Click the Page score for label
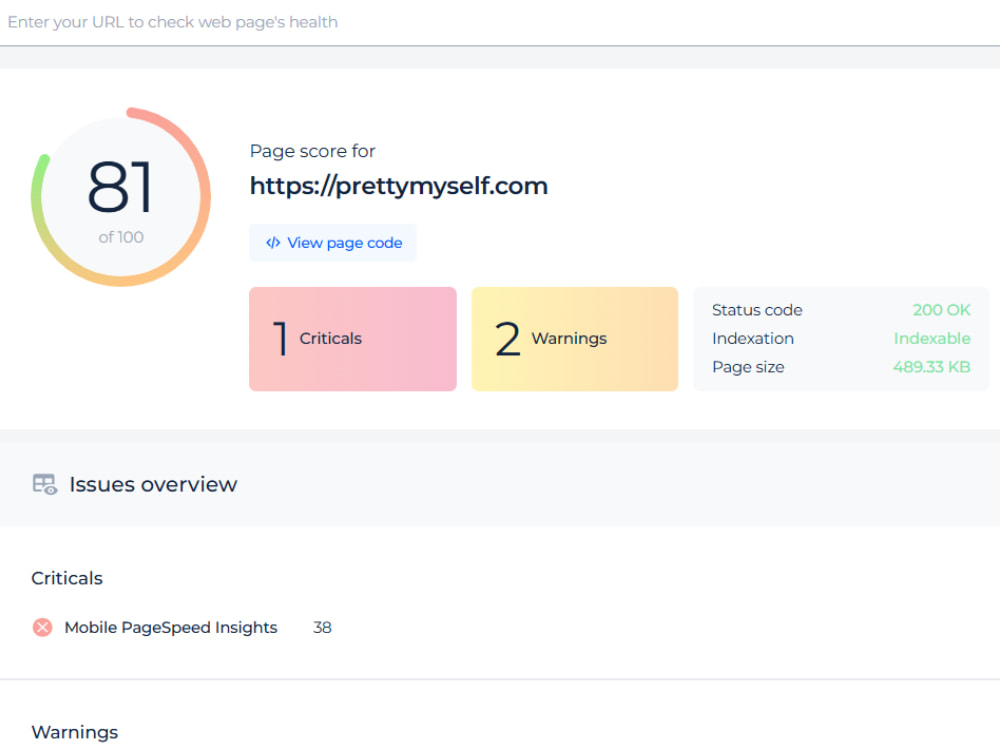 point(312,151)
